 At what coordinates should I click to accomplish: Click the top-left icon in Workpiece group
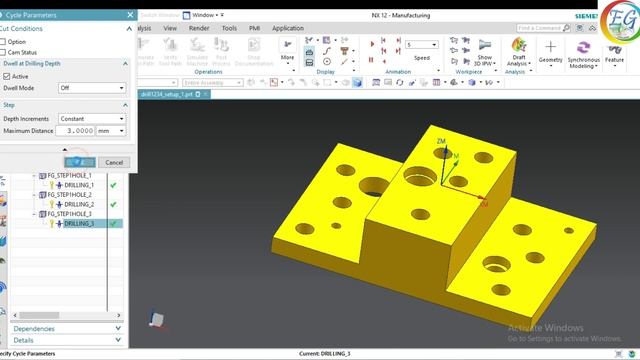(x=453, y=40)
